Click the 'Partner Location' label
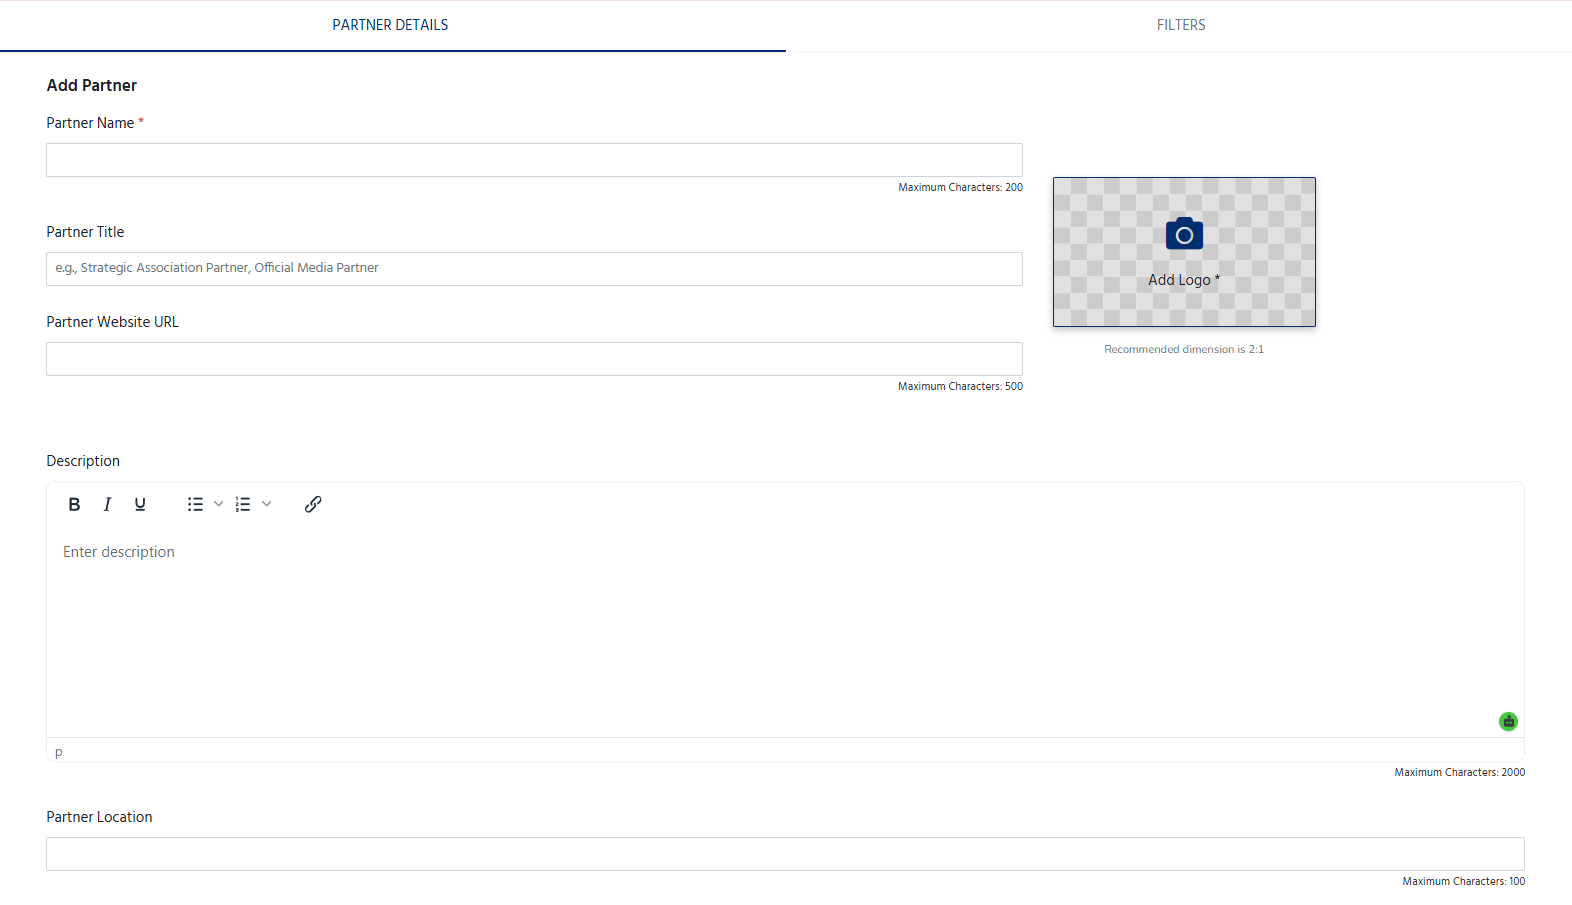 pos(99,817)
